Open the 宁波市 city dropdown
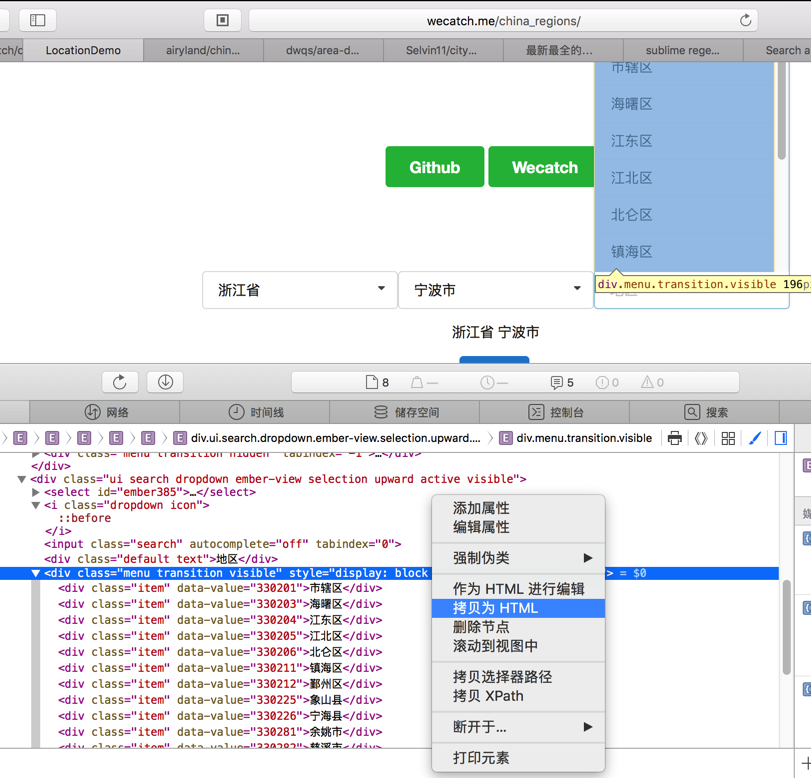Image resolution: width=811 pixels, height=778 pixels. click(495, 290)
